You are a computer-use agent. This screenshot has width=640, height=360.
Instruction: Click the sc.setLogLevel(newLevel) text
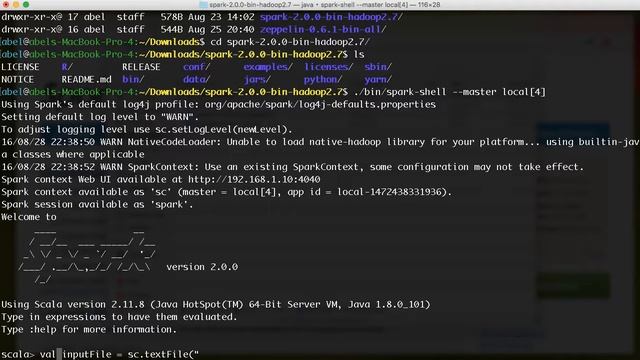pos(221,129)
